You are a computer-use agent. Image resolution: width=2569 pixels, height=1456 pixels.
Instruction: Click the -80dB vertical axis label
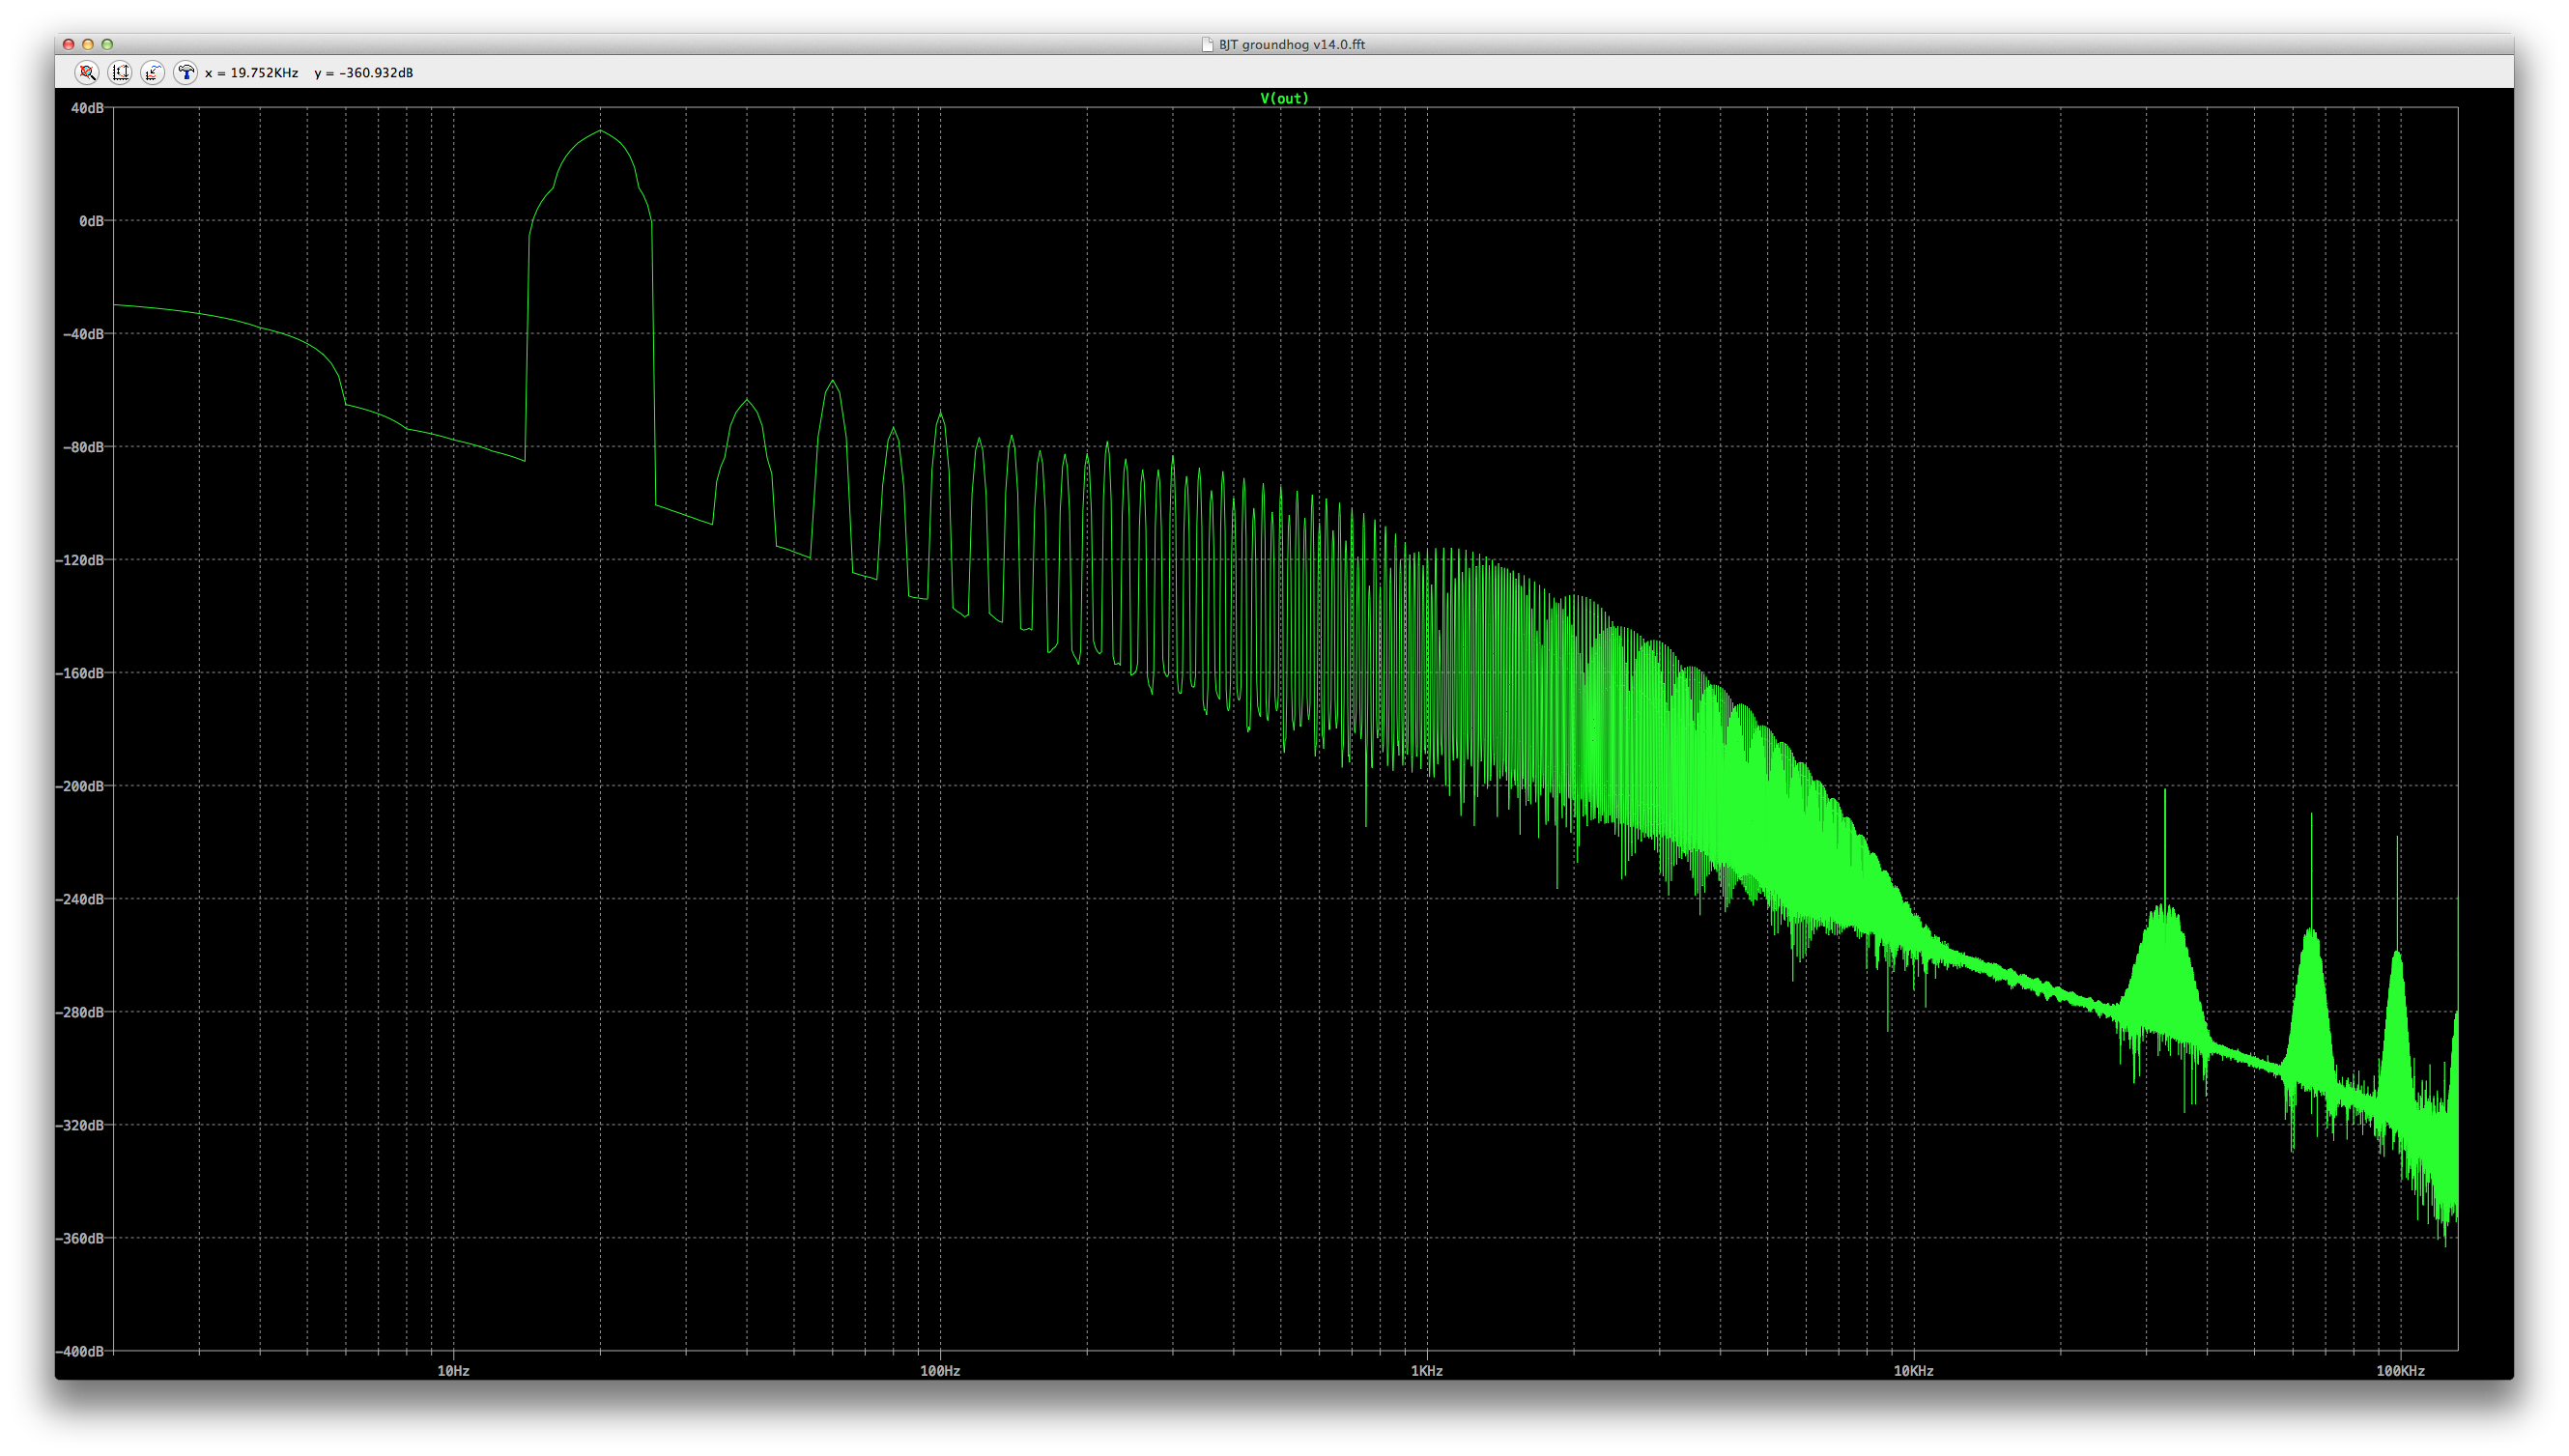point(83,447)
